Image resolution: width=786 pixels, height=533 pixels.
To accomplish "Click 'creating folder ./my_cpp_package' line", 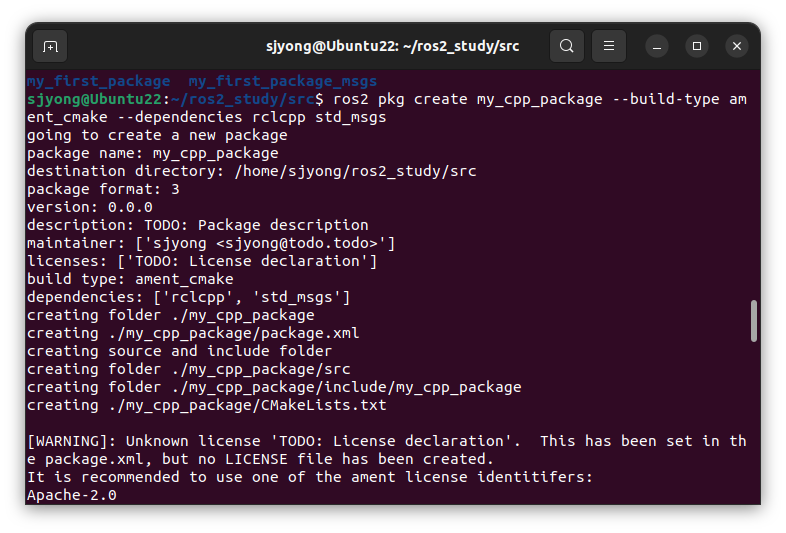I will coord(171,315).
